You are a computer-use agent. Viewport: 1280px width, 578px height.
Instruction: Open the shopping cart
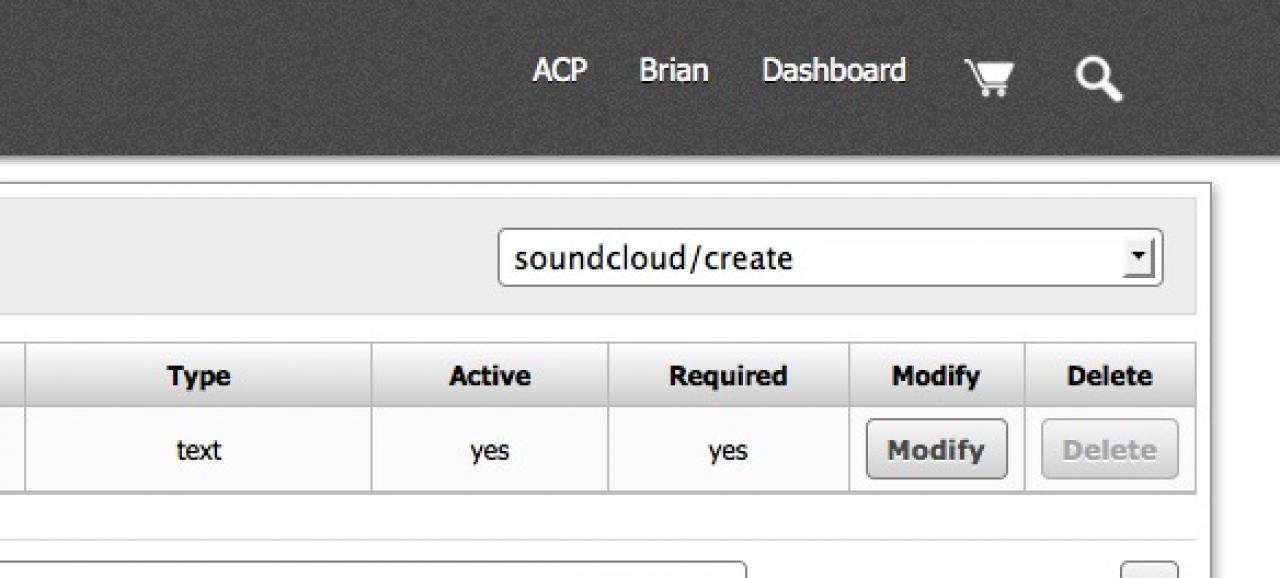pos(988,77)
